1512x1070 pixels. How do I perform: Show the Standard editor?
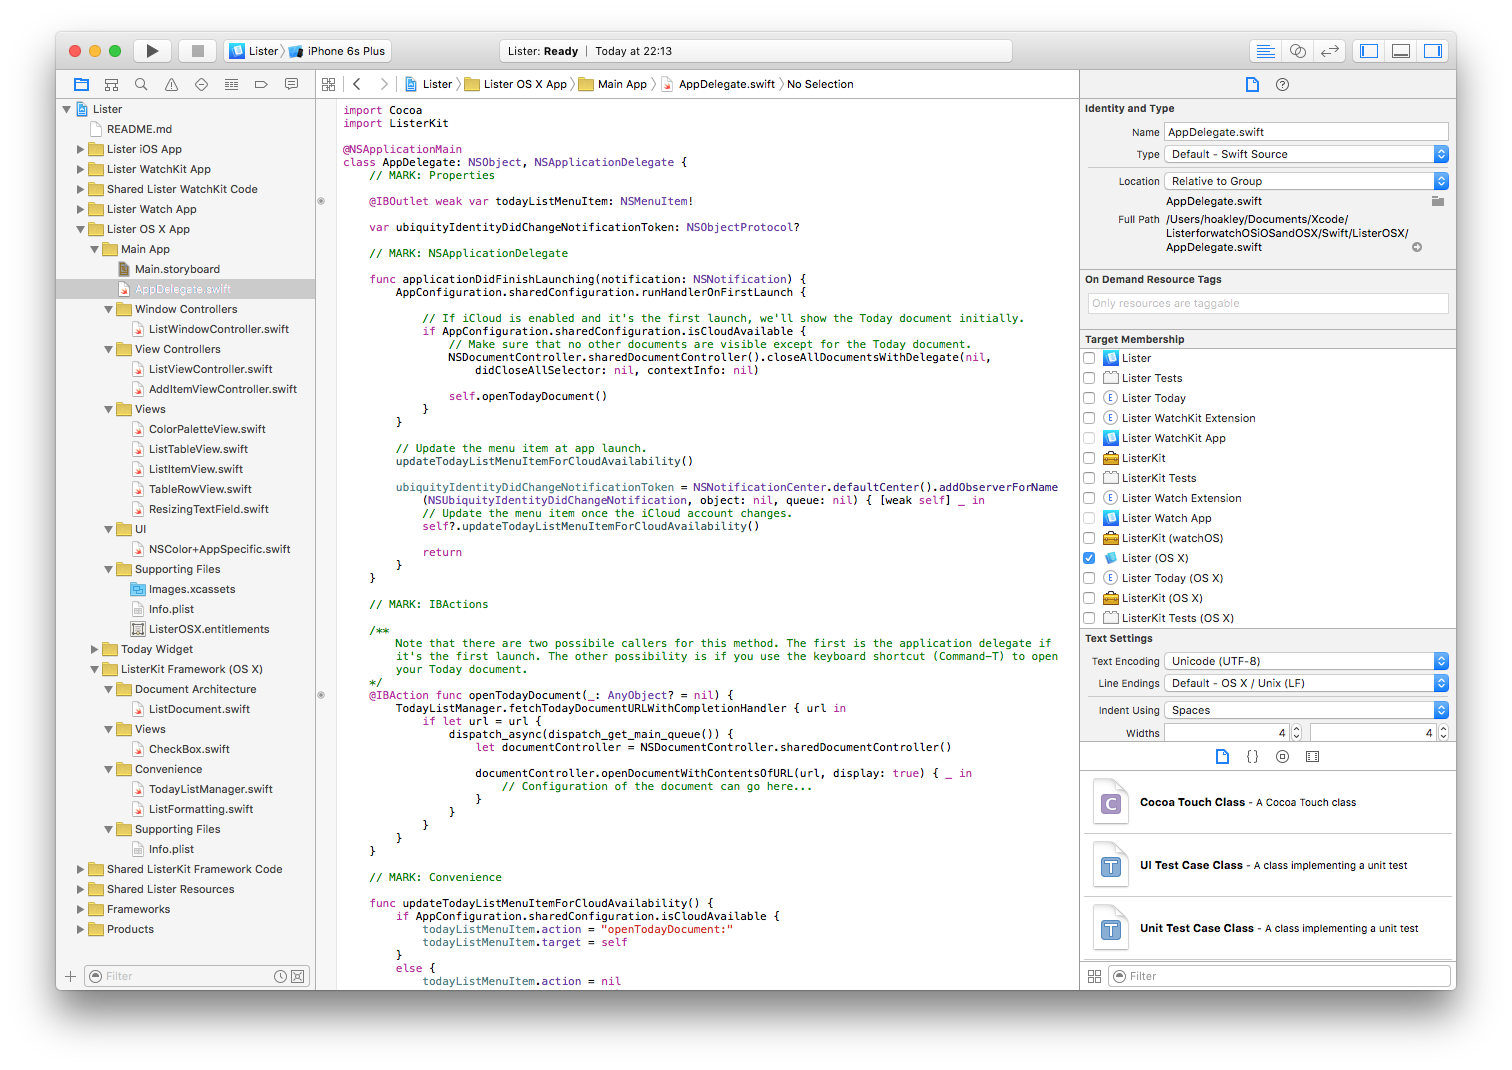point(1266,51)
